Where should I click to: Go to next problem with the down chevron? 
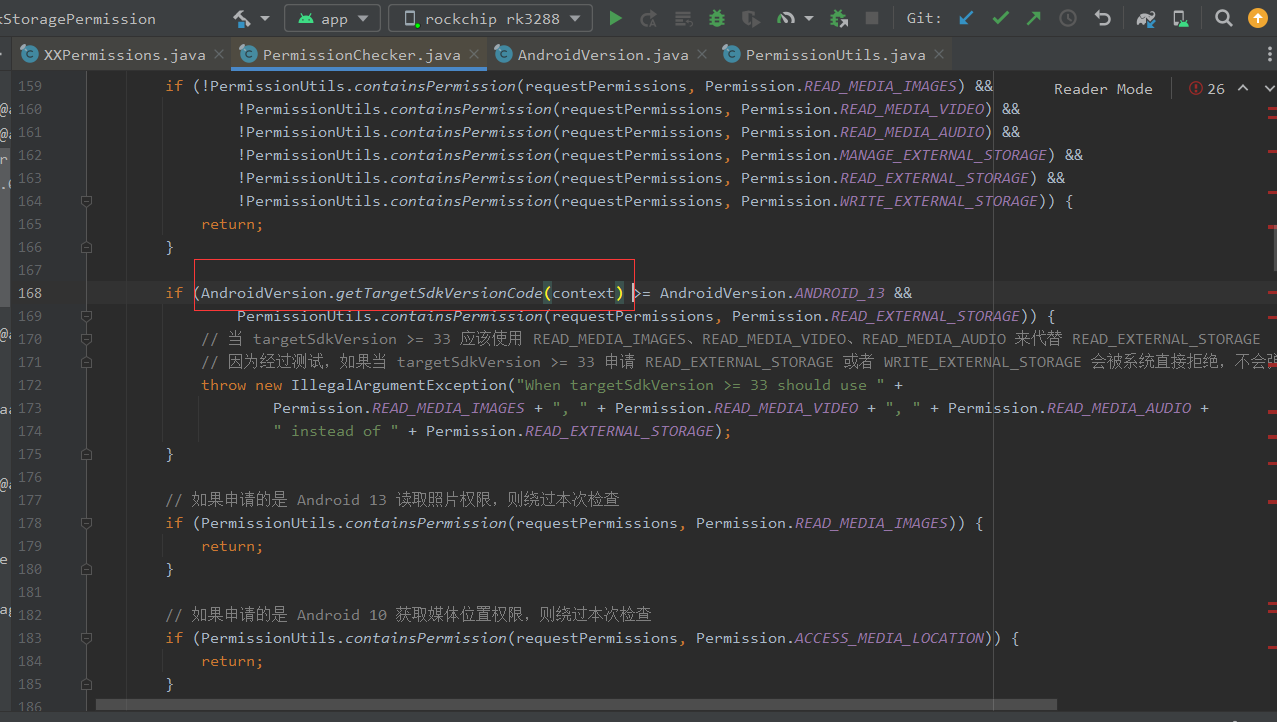pos(1268,88)
